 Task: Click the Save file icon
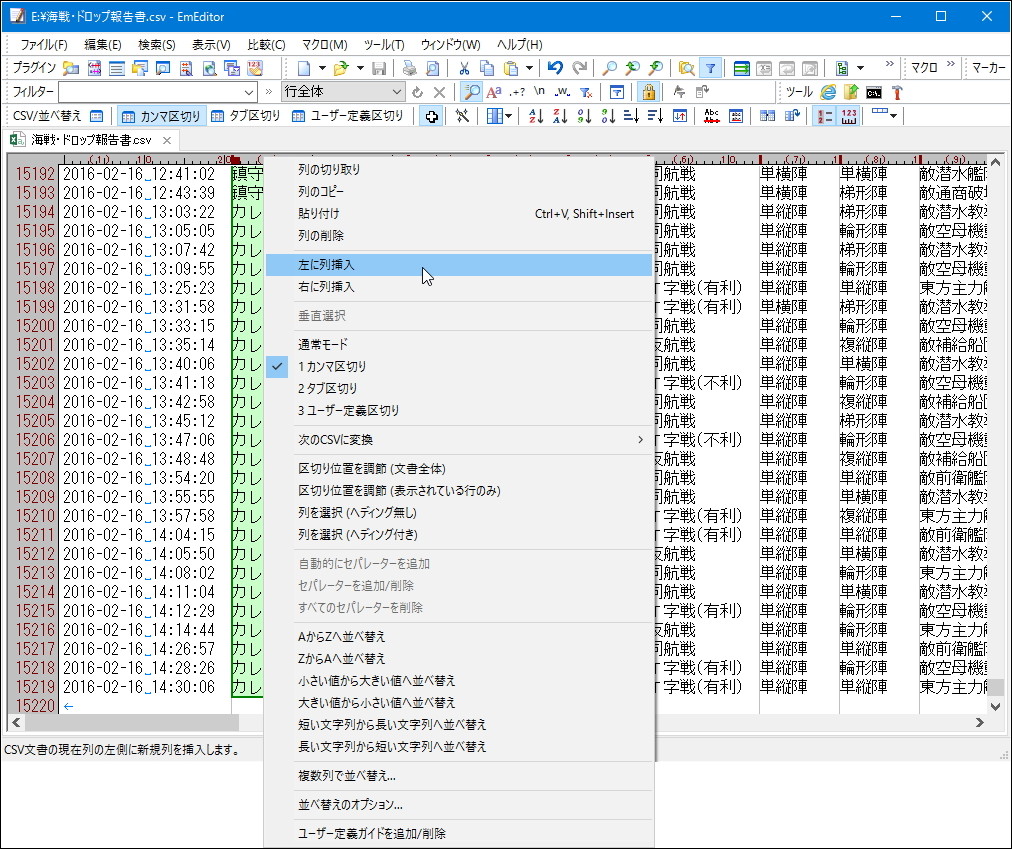point(380,68)
